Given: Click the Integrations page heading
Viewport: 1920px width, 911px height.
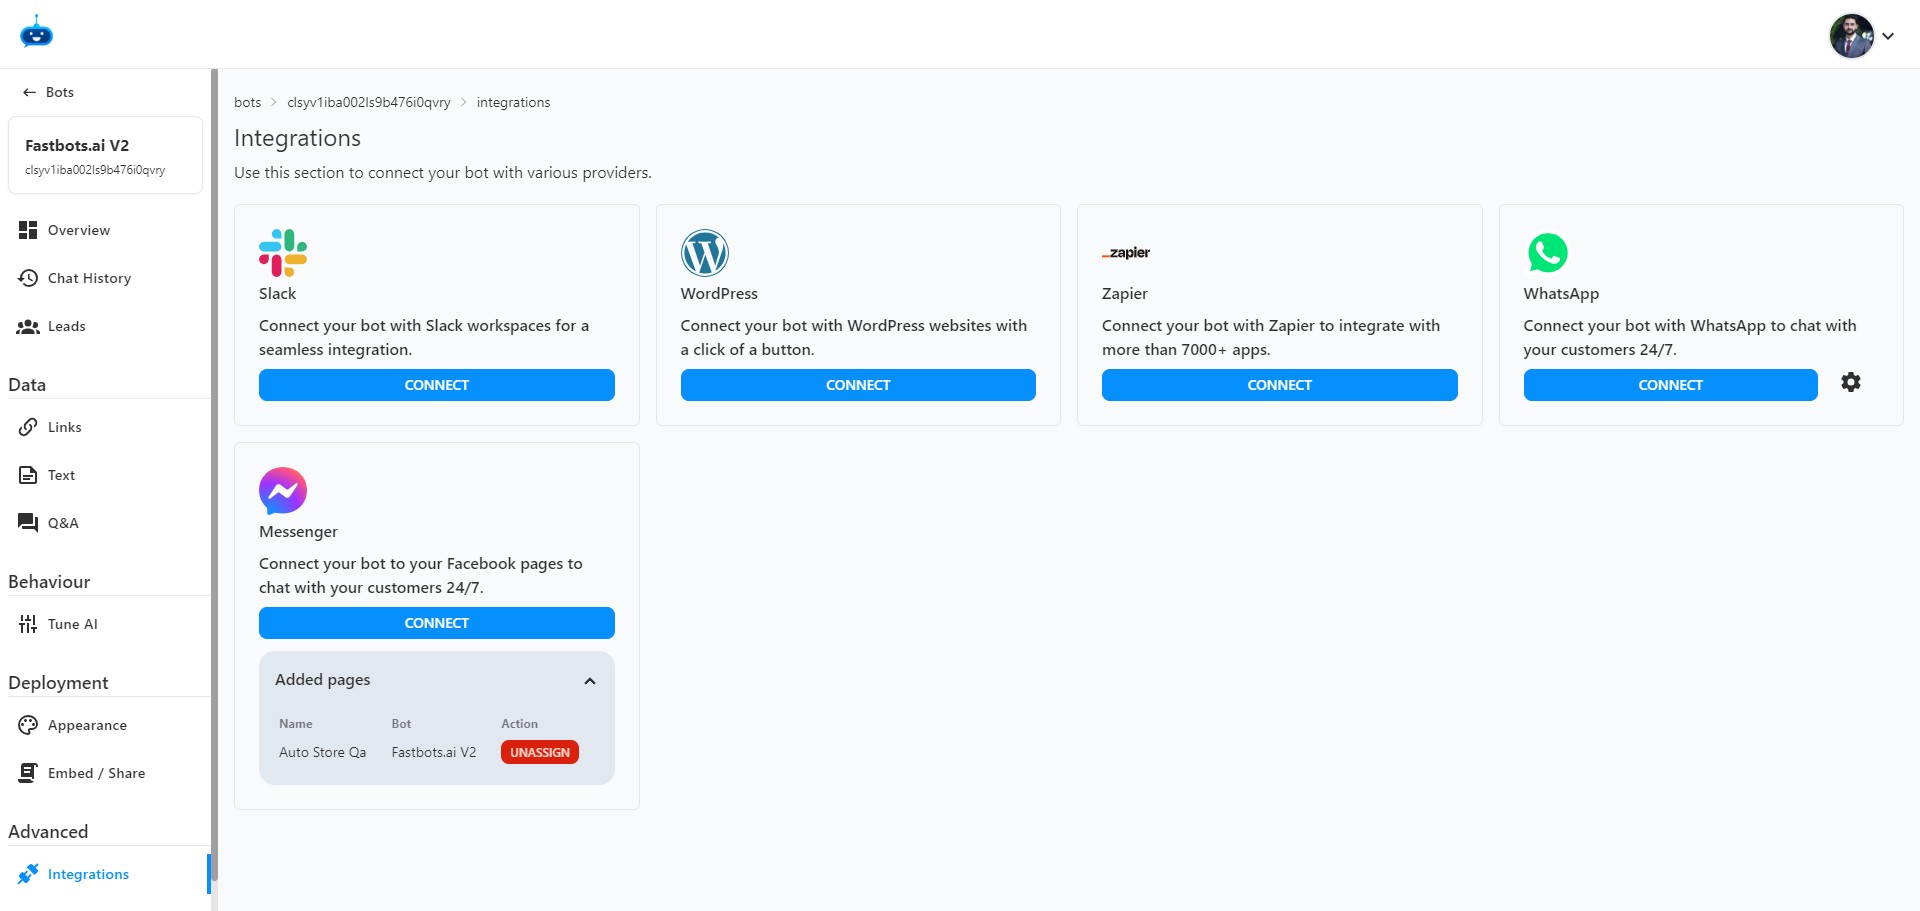Looking at the screenshot, I should click(x=297, y=138).
